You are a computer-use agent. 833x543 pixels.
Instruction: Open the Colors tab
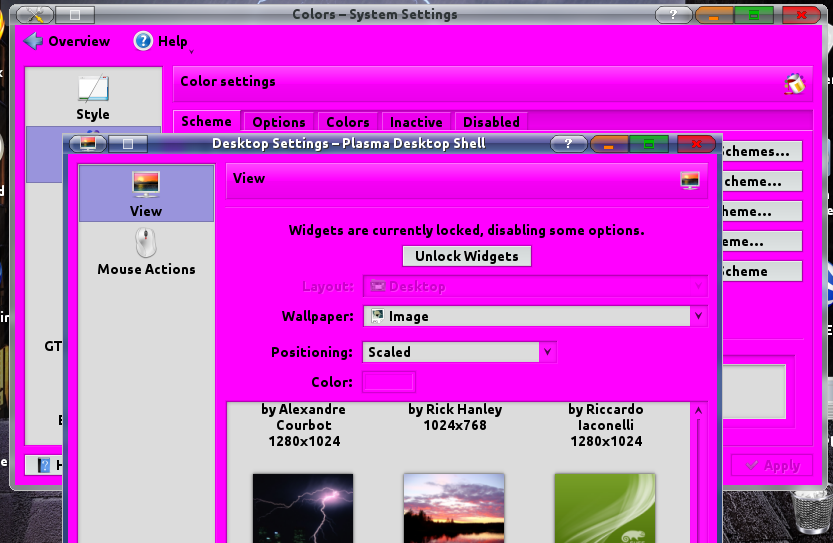click(x=348, y=122)
